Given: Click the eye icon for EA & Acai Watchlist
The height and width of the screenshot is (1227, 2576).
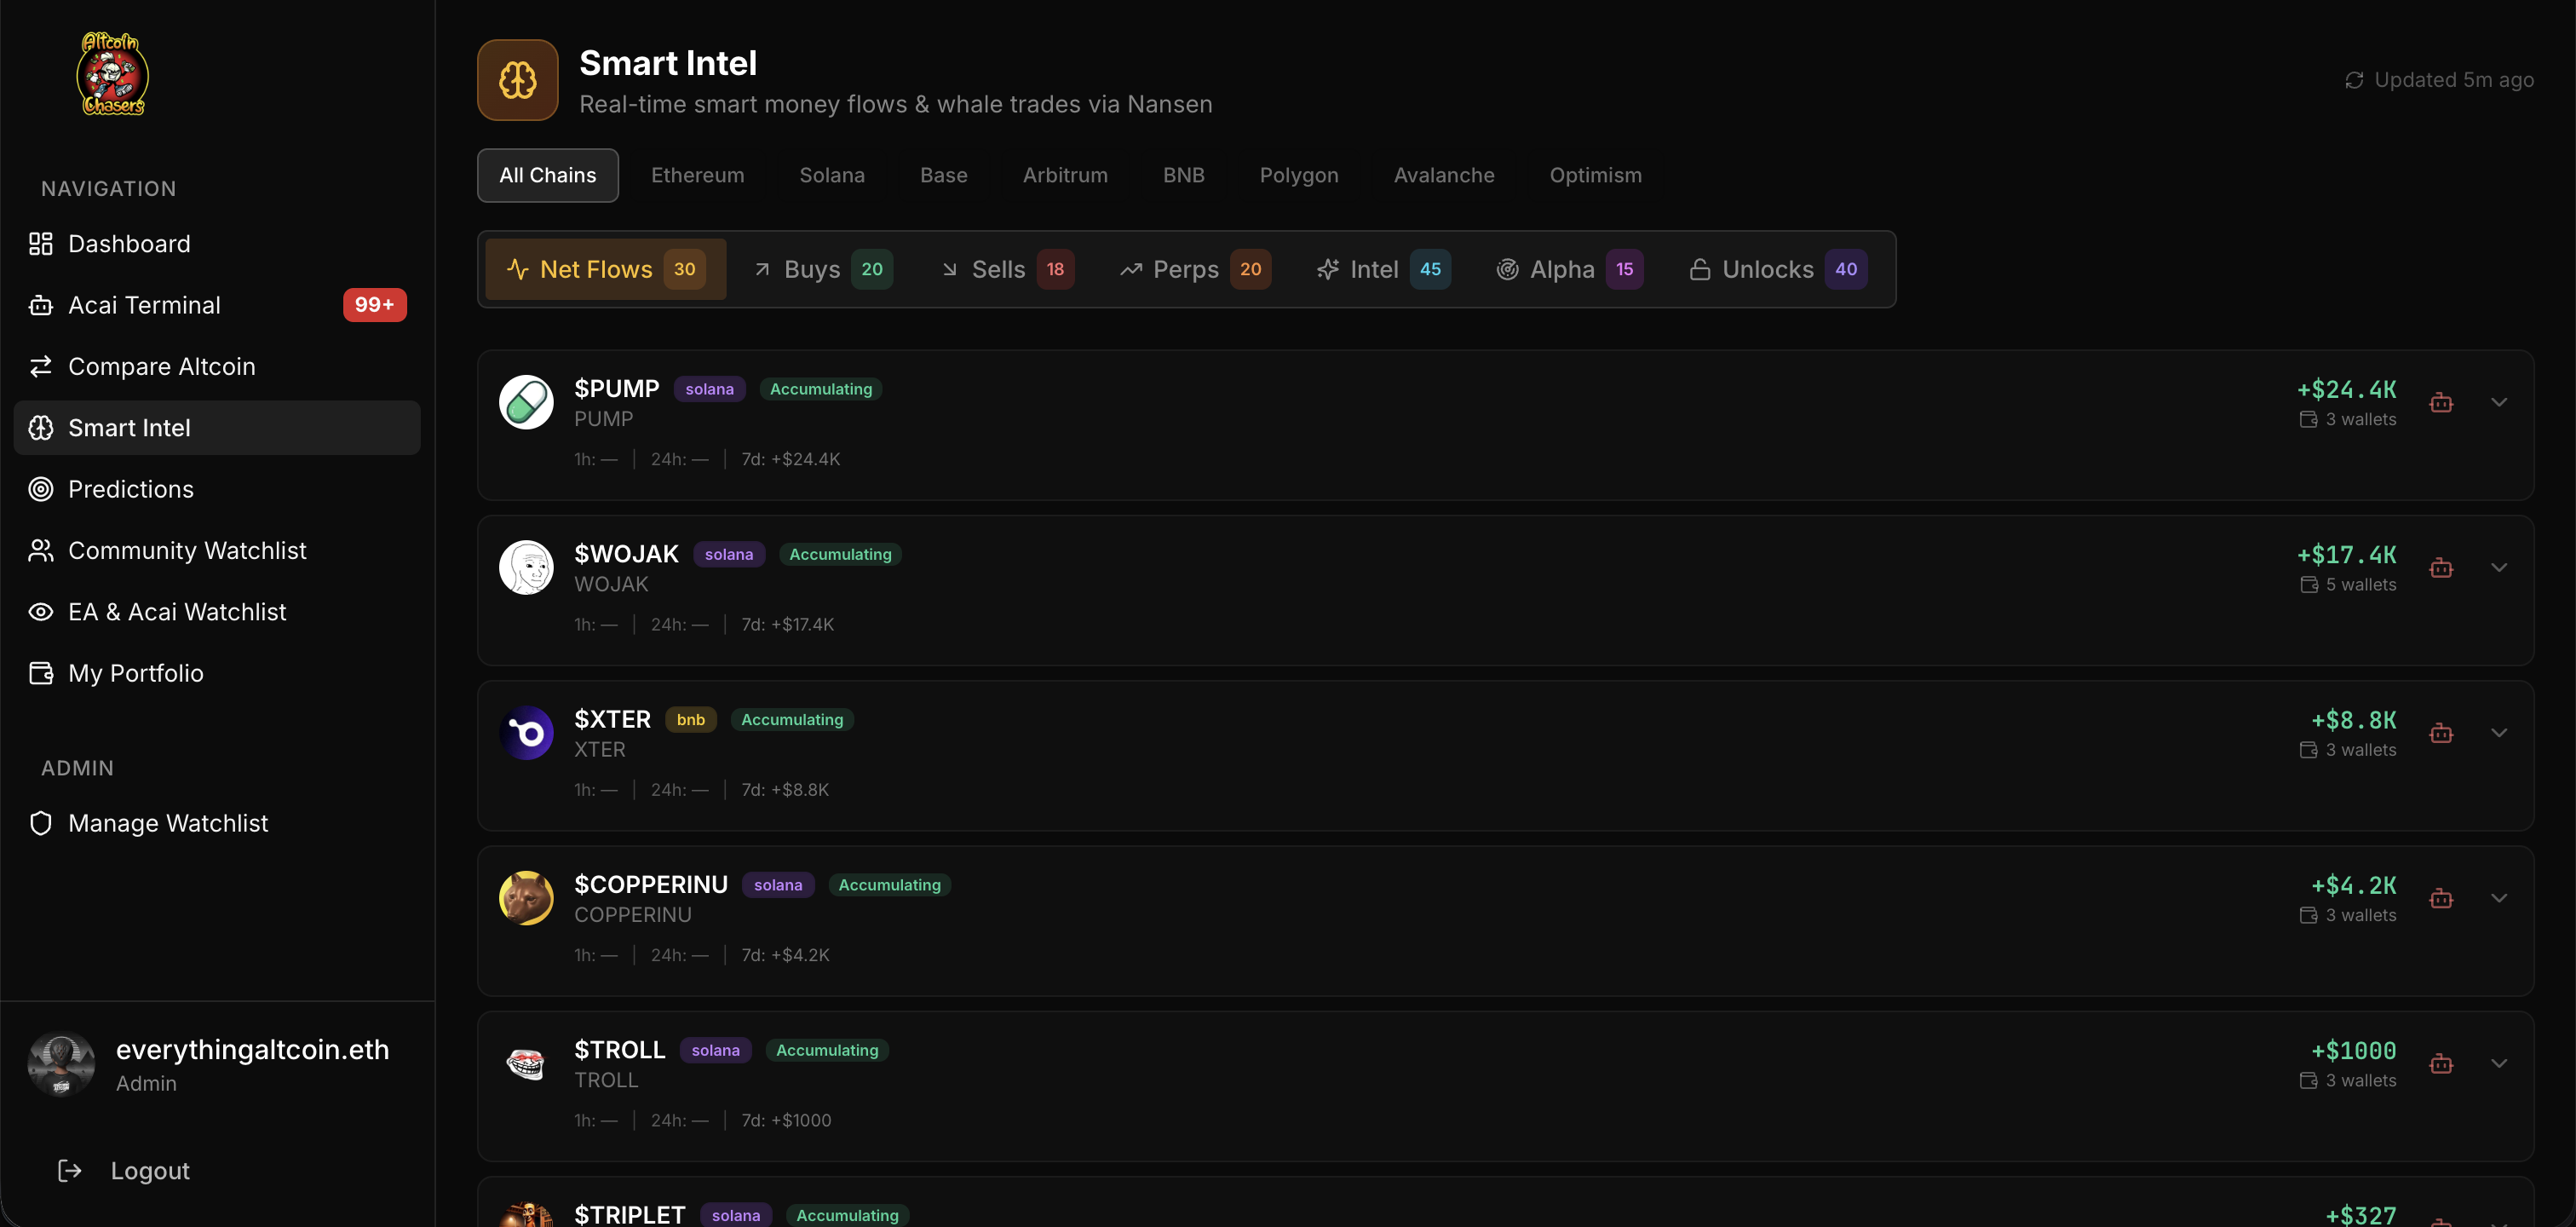Looking at the screenshot, I should point(41,611).
